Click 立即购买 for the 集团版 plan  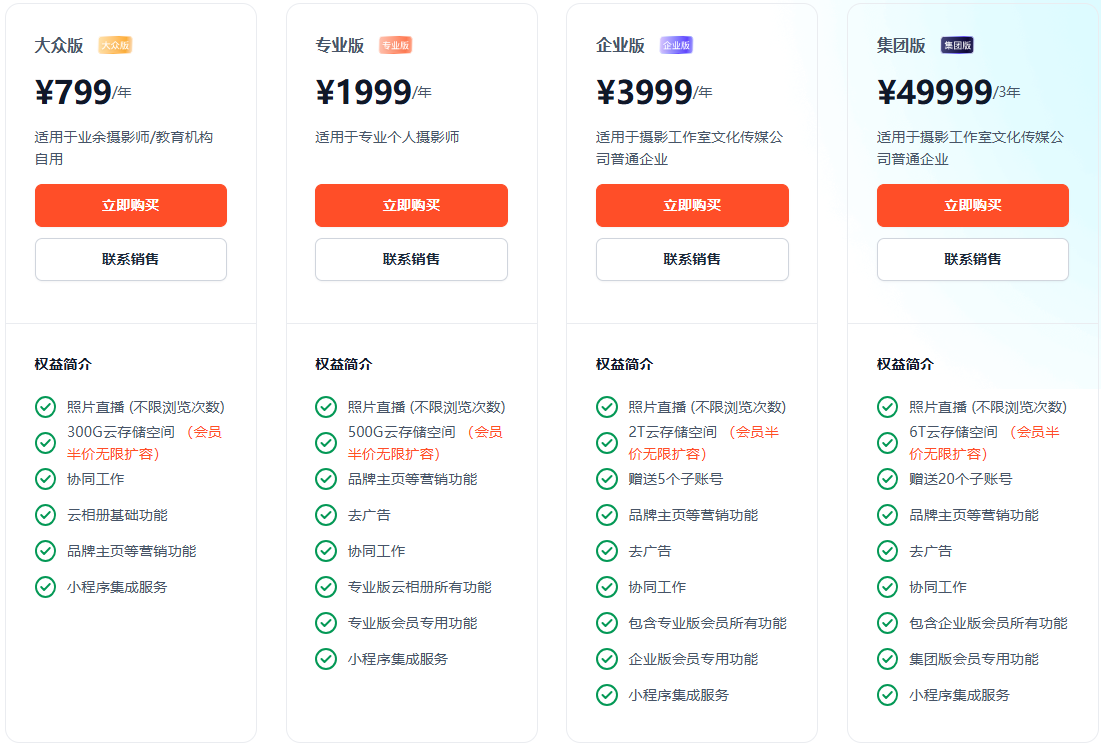[972, 205]
